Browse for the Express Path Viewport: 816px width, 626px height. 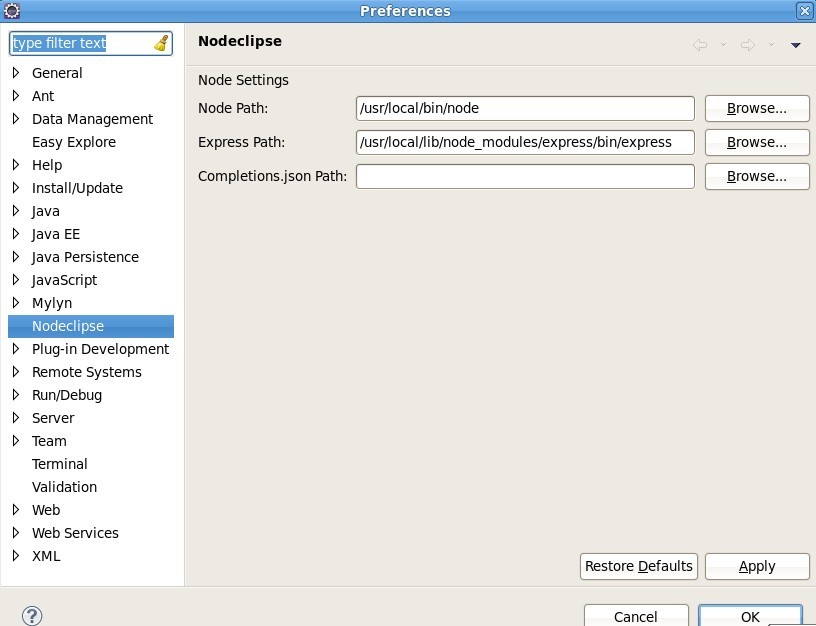(757, 142)
